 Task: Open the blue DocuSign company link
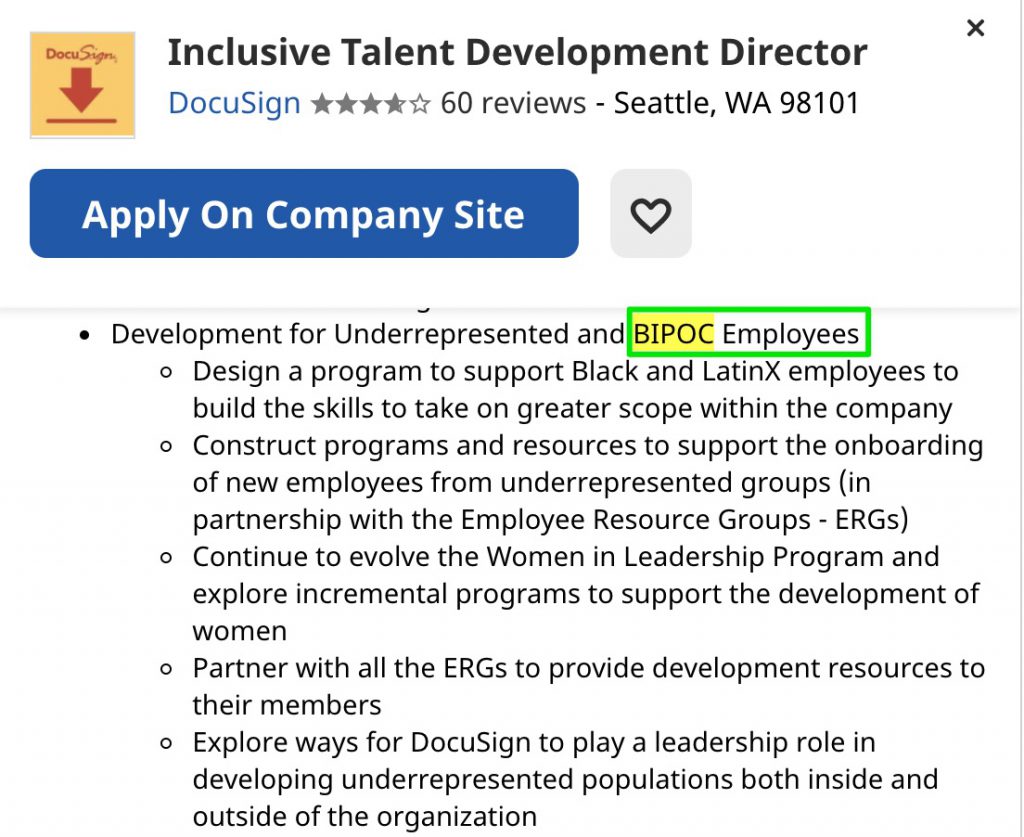pyautogui.click(x=234, y=103)
